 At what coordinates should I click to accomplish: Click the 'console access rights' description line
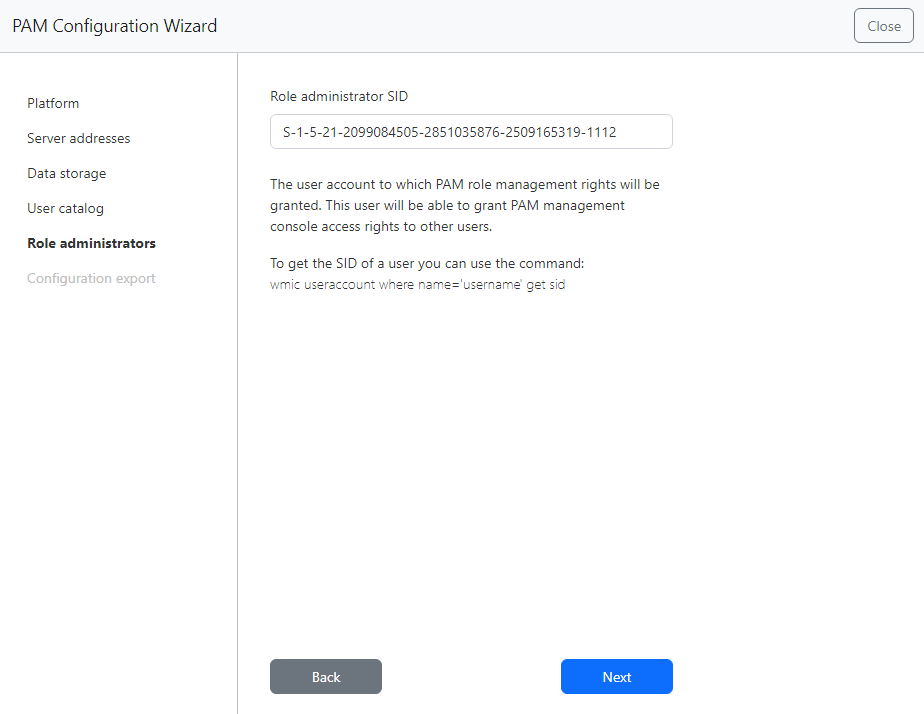click(380, 225)
